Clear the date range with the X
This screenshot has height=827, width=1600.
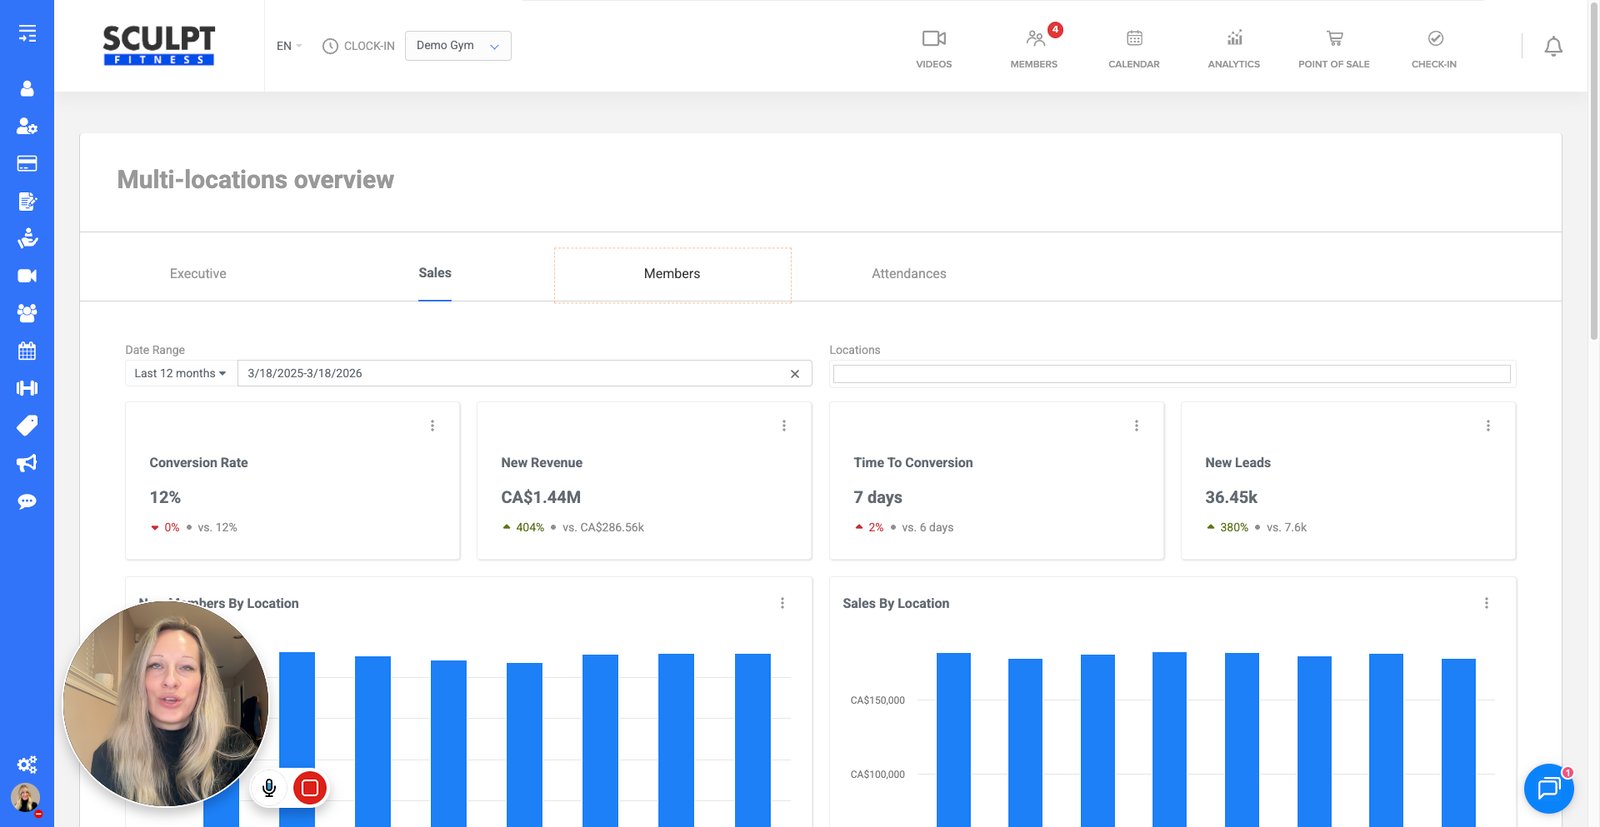point(795,373)
